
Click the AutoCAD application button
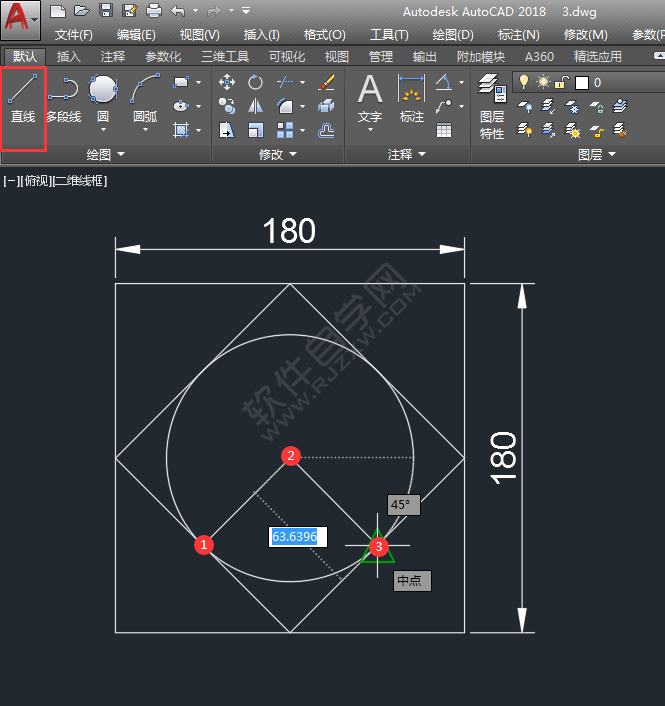click(21, 18)
